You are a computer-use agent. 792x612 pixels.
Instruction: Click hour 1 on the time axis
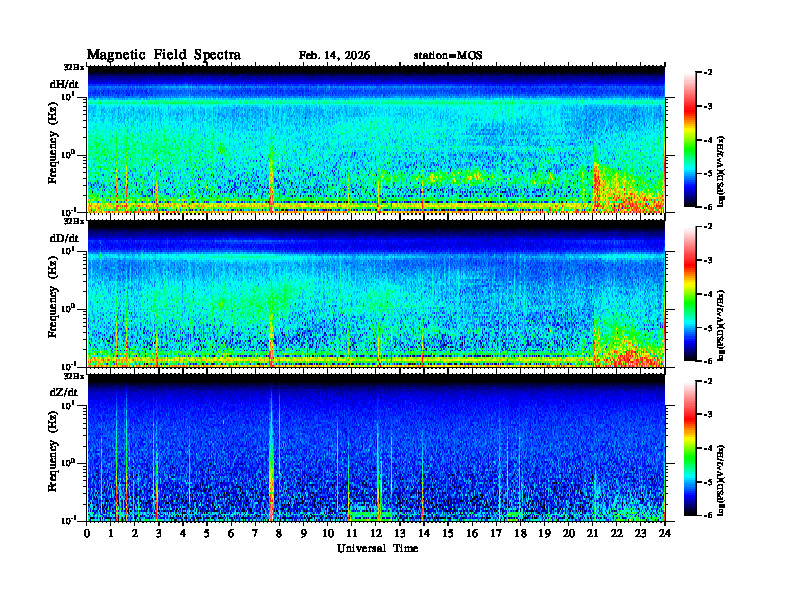click(111, 534)
